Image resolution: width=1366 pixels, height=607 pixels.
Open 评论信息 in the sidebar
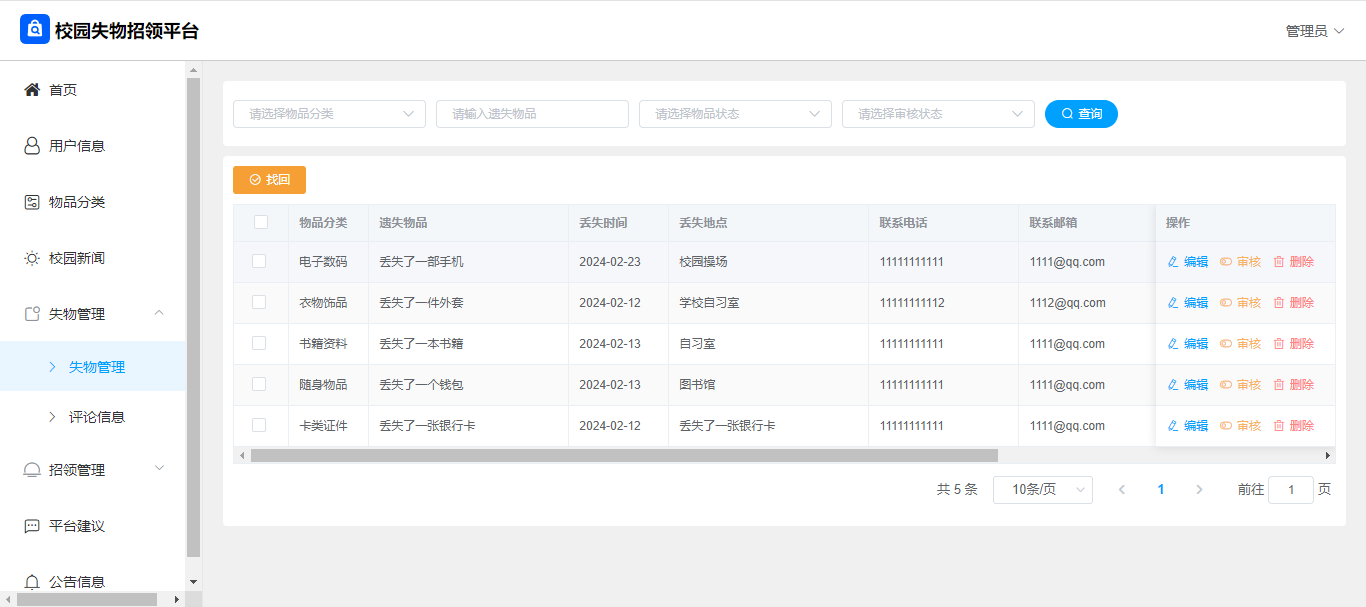[x=96, y=417]
